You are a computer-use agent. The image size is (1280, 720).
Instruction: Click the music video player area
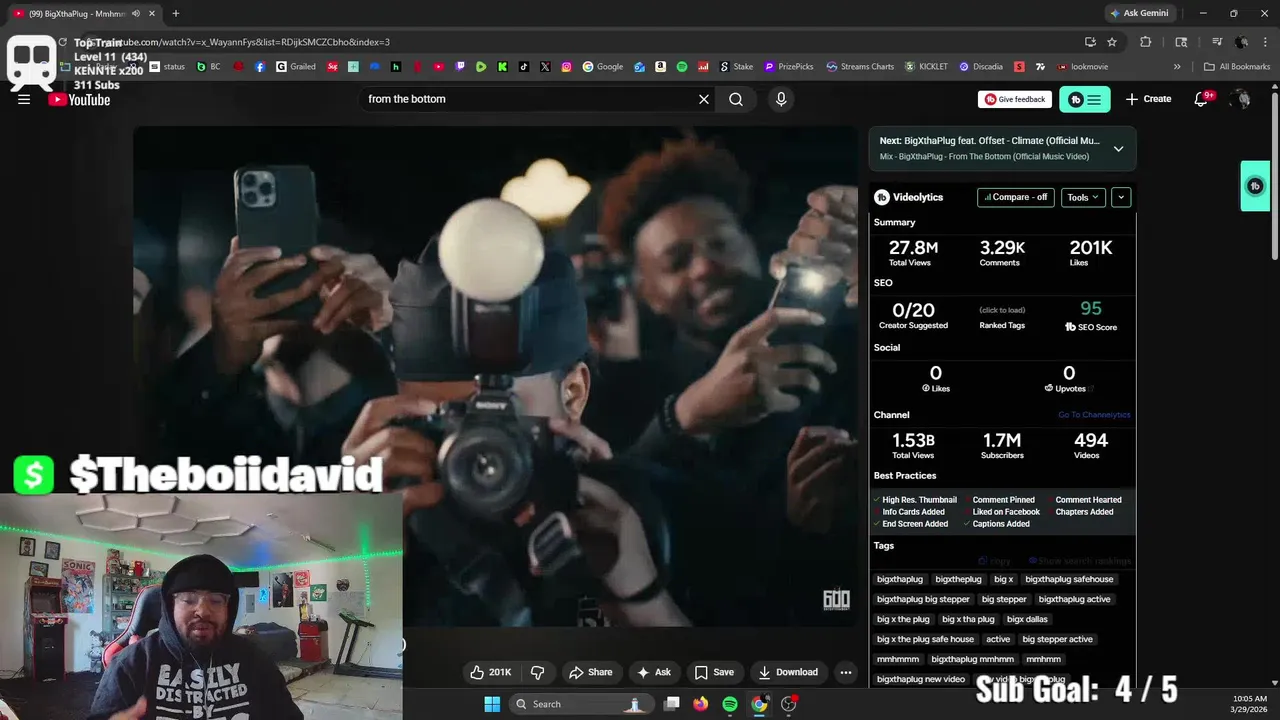[496, 376]
